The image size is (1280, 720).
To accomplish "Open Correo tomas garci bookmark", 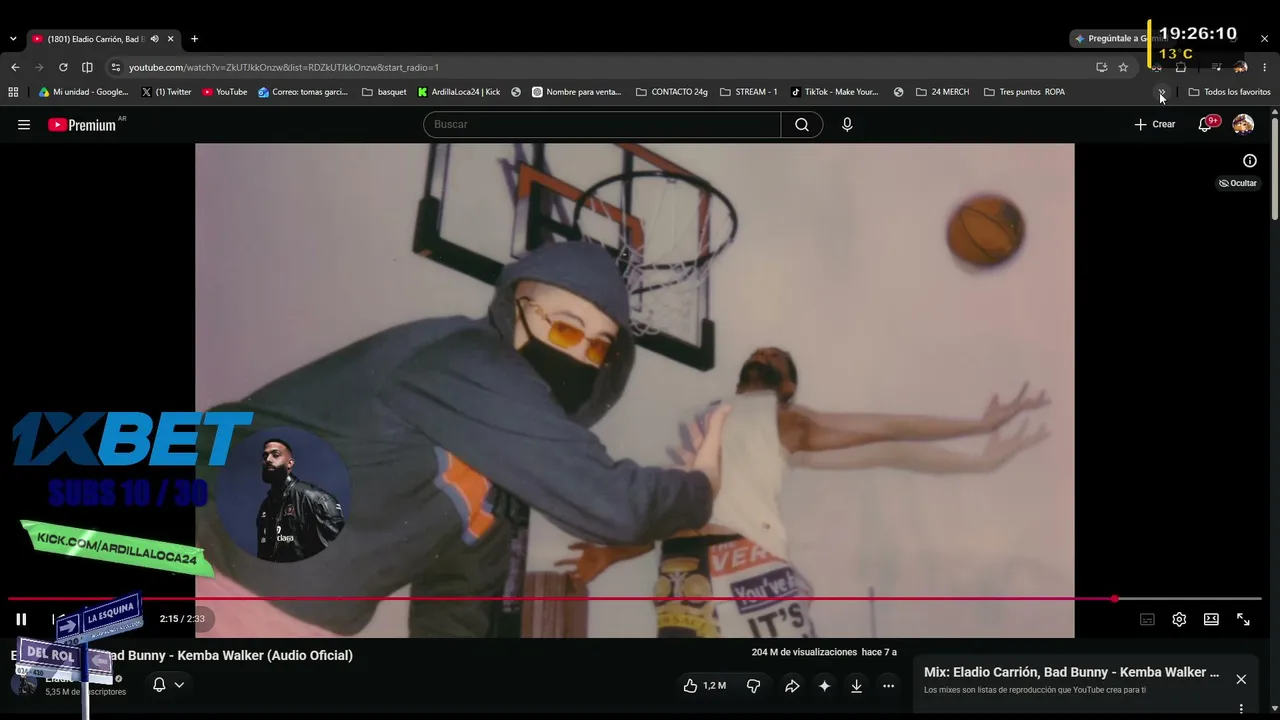I will pyautogui.click(x=303, y=92).
